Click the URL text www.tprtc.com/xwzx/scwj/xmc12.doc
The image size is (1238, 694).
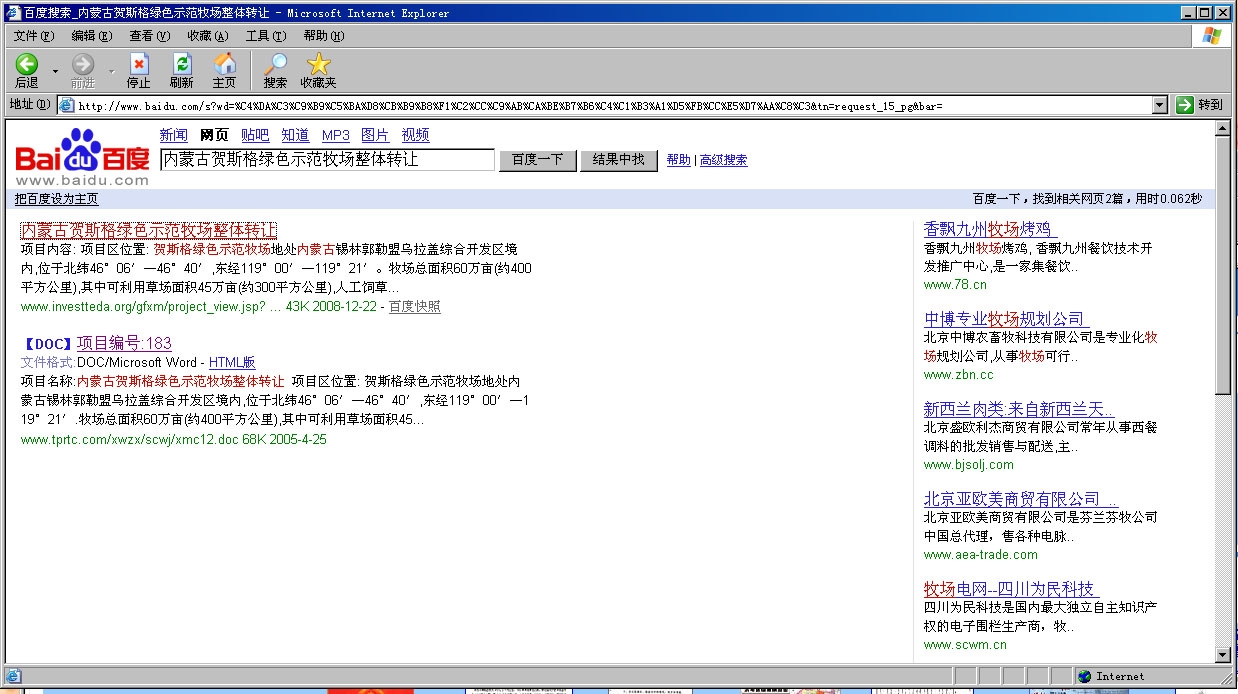[x=129, y=439]
